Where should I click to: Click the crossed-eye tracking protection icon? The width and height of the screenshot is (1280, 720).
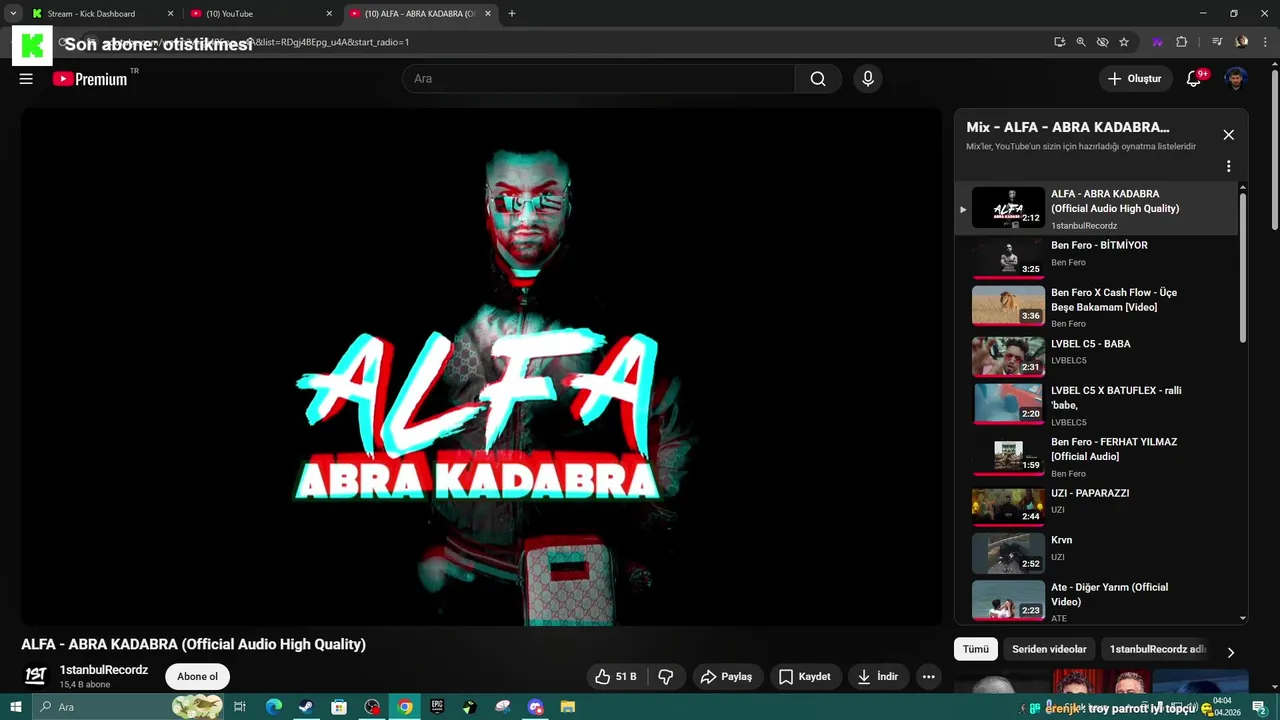1102,42
